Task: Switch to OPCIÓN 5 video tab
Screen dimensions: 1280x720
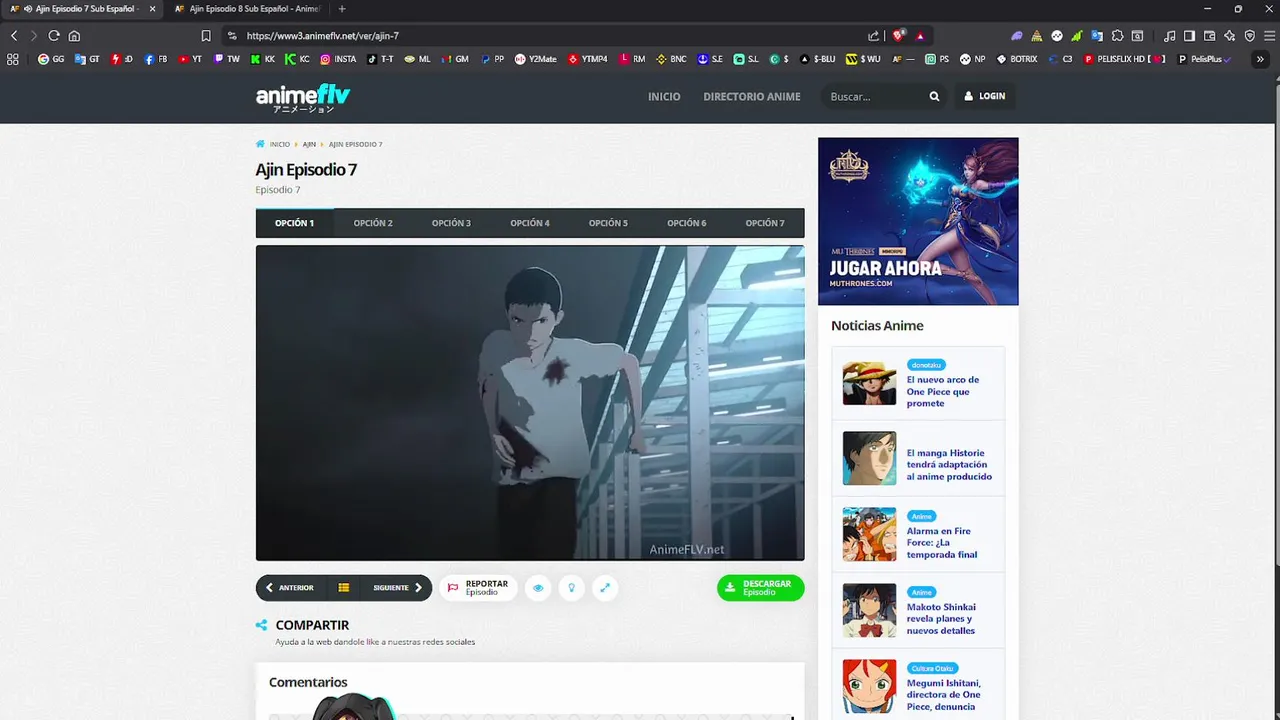Action: tap(608, 223)
